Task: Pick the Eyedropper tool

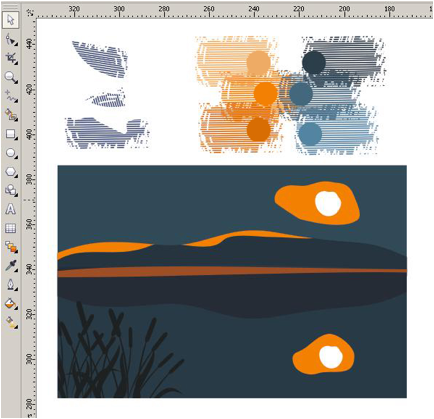Action: (x=11, y=266)
